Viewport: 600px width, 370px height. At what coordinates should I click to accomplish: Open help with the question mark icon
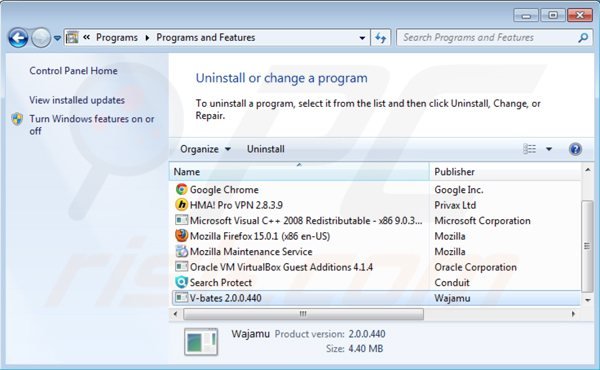575,149
